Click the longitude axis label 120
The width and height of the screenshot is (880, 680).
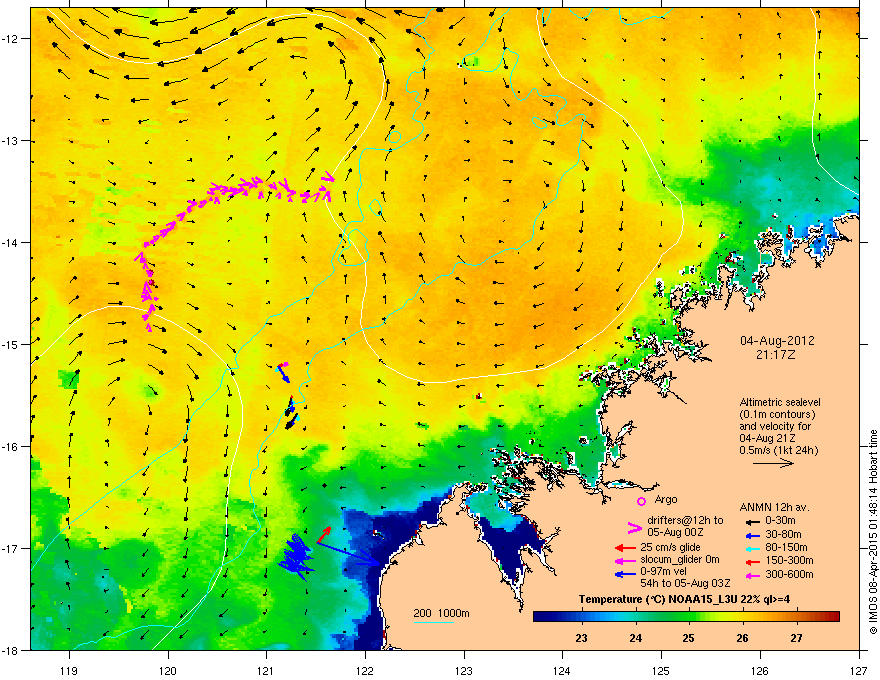pyautogui.click(x=168, y=670)
